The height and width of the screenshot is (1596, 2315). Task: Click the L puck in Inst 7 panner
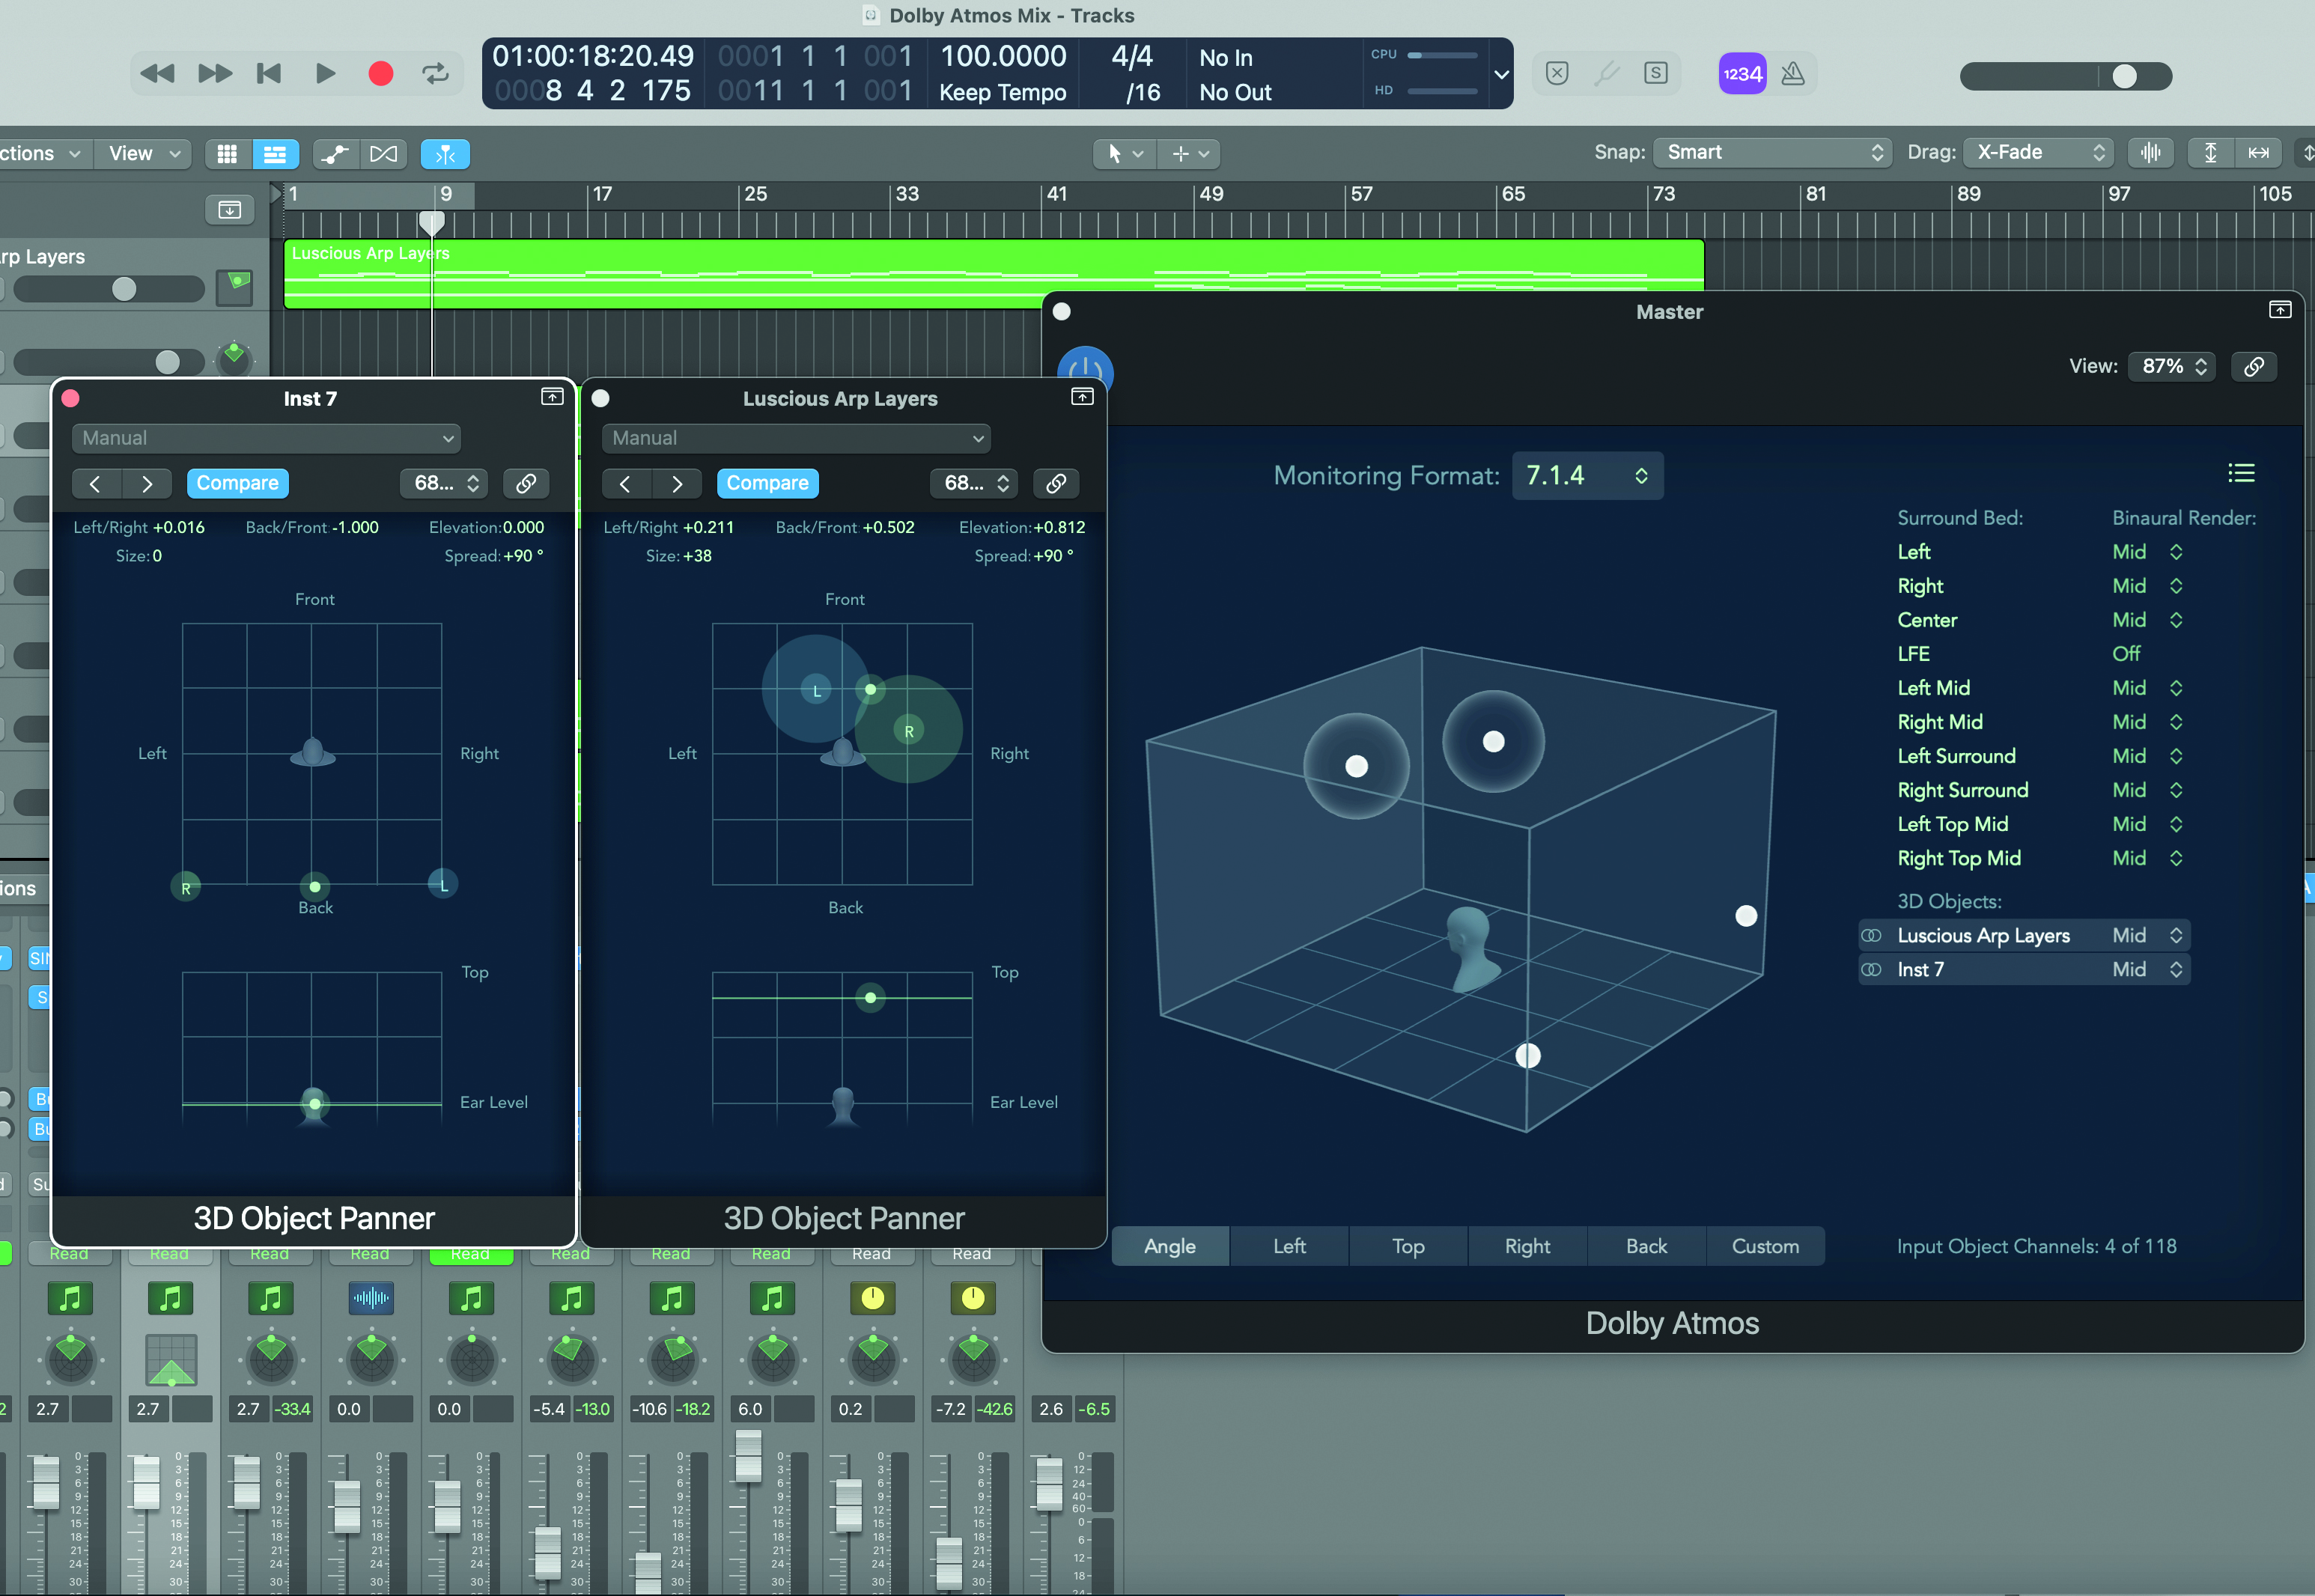click(443, 884)
